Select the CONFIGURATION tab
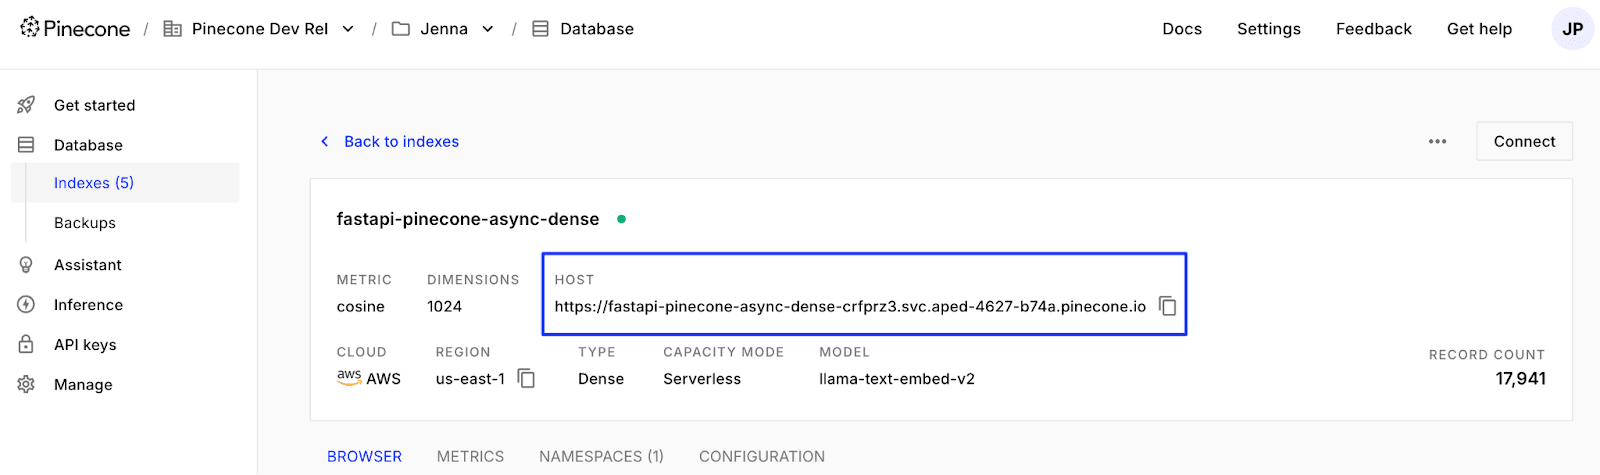1600x475 pixels. click(762, 456)
